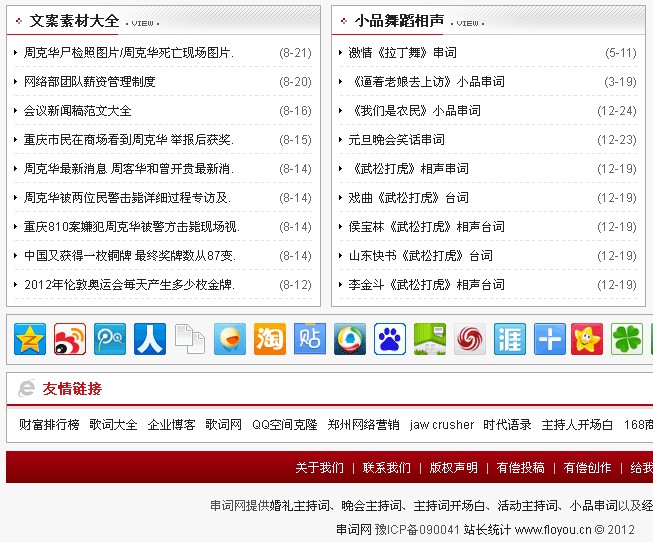Open more share options plus icon
This screenshot has height=542, width=653.
(550, 339)
